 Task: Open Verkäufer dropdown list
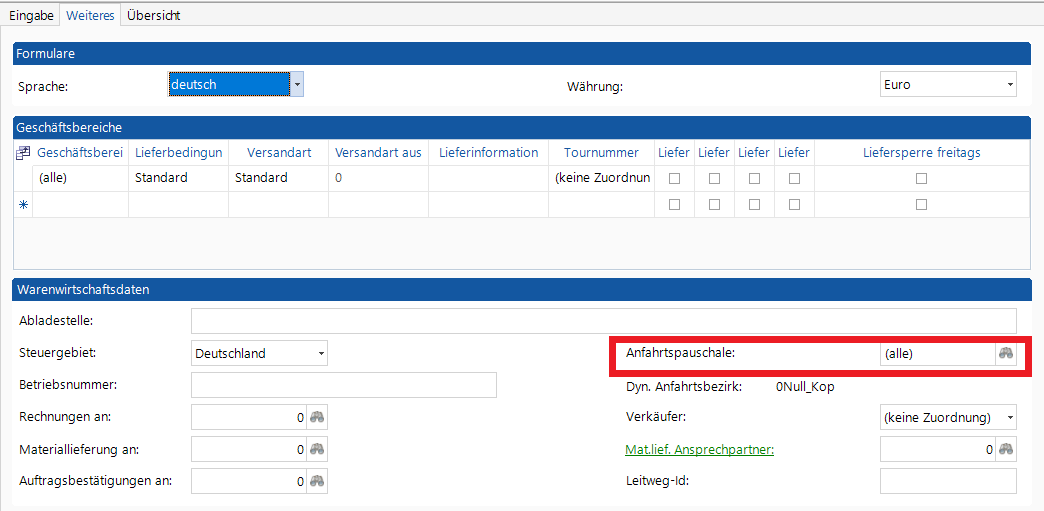coord(1010,417)
